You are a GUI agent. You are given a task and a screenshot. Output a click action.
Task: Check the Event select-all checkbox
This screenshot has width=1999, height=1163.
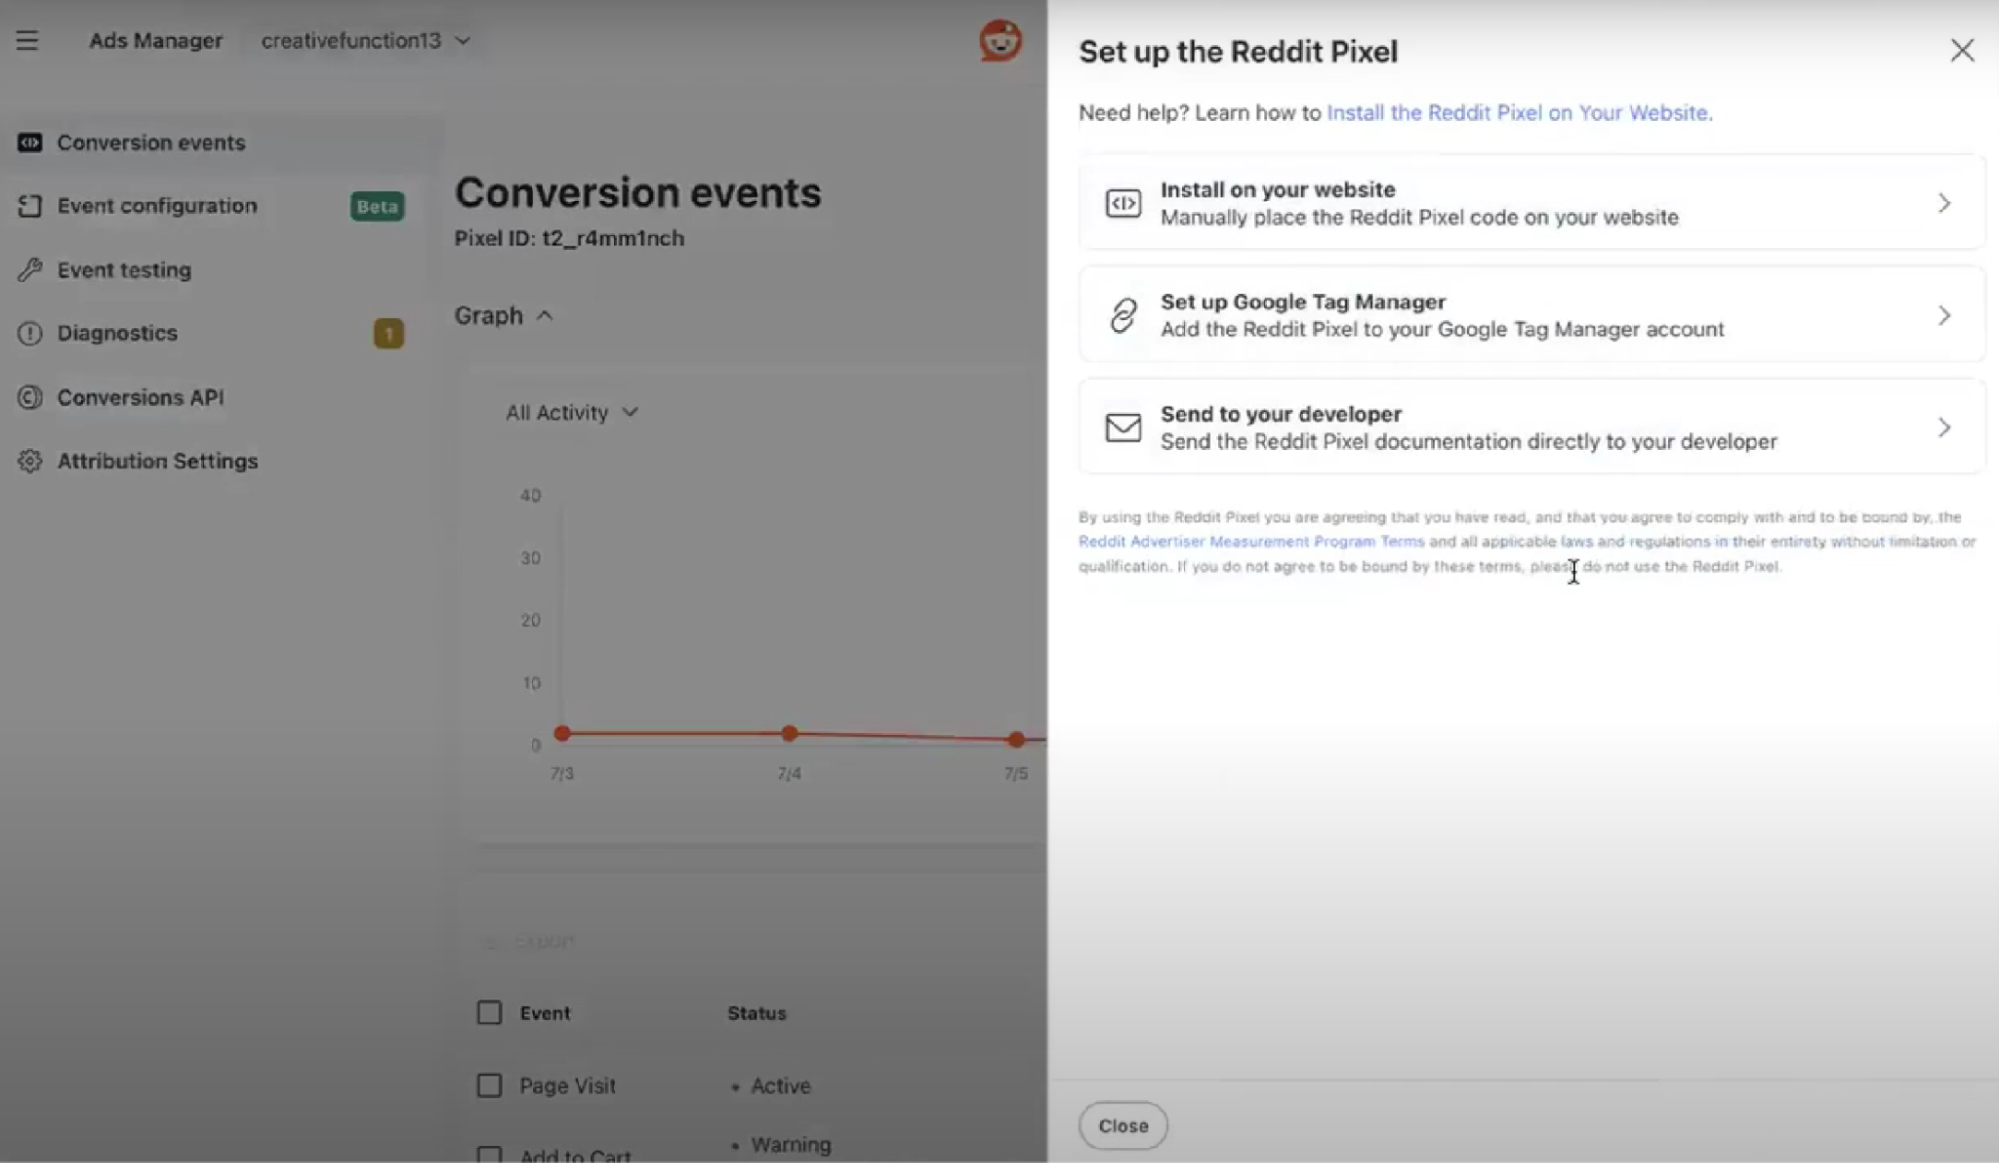point(489,1012)
